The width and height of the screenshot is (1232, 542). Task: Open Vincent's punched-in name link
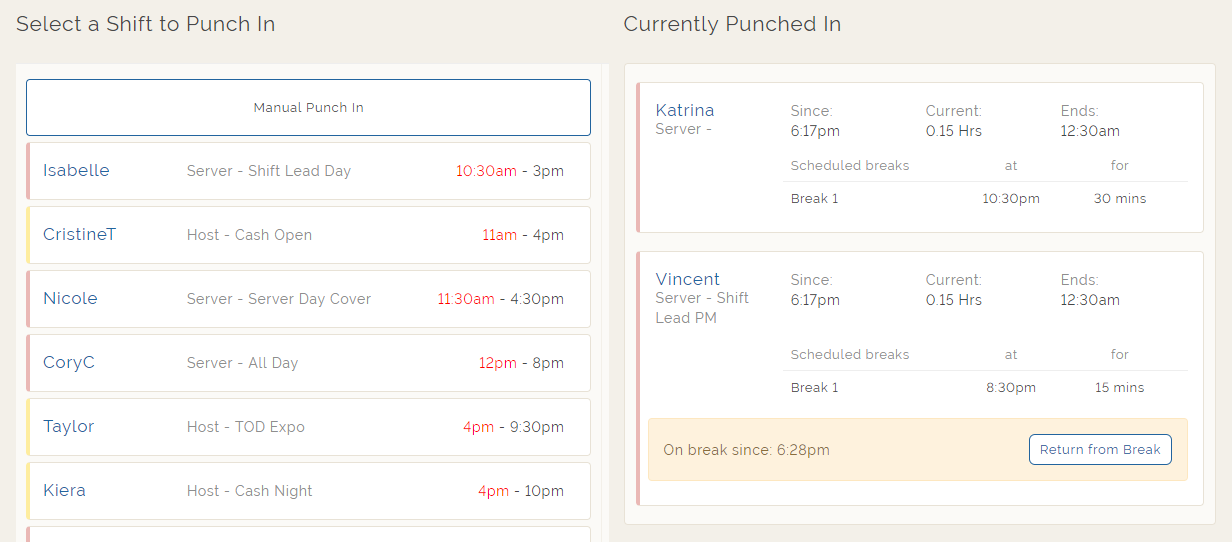[687, 279]
